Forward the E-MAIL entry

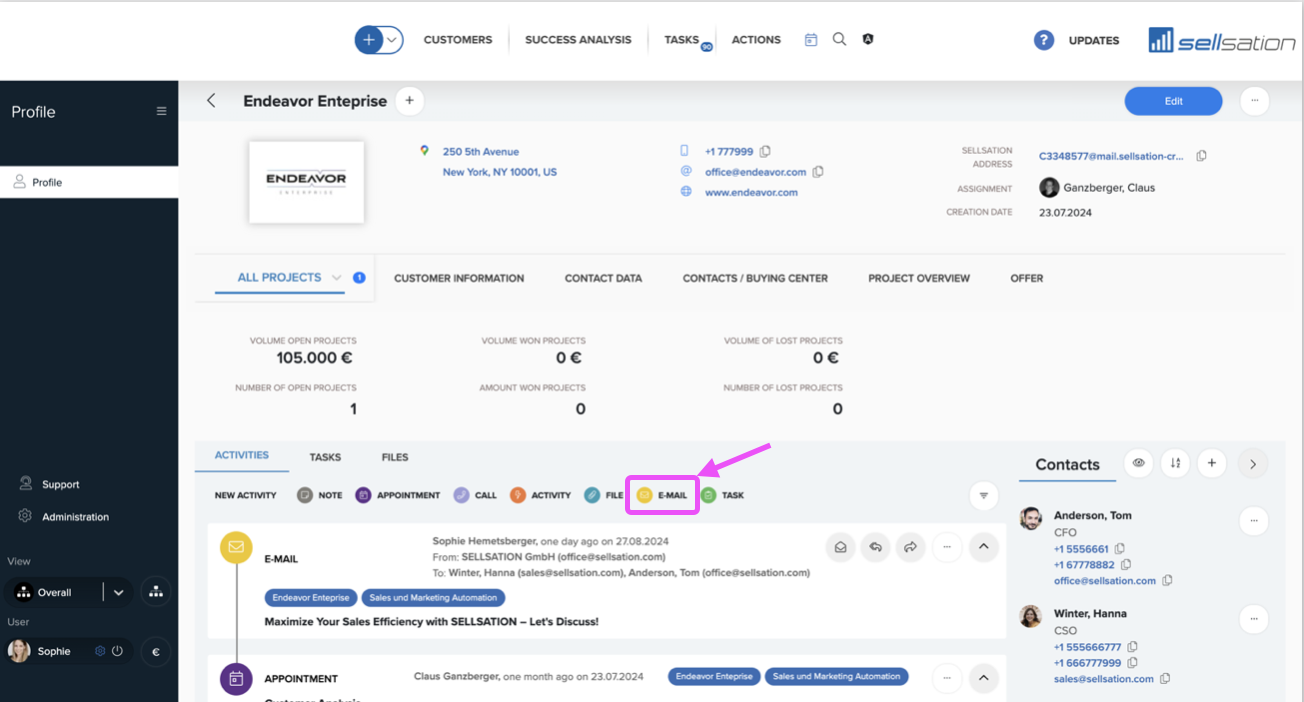(x=911, y=547)
